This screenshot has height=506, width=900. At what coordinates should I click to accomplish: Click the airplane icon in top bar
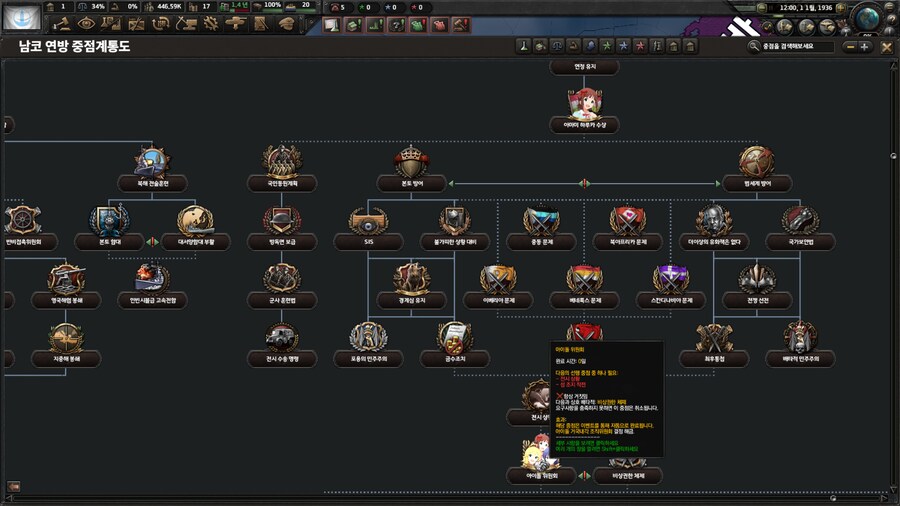pyautogui.click(x=235, y=23)
